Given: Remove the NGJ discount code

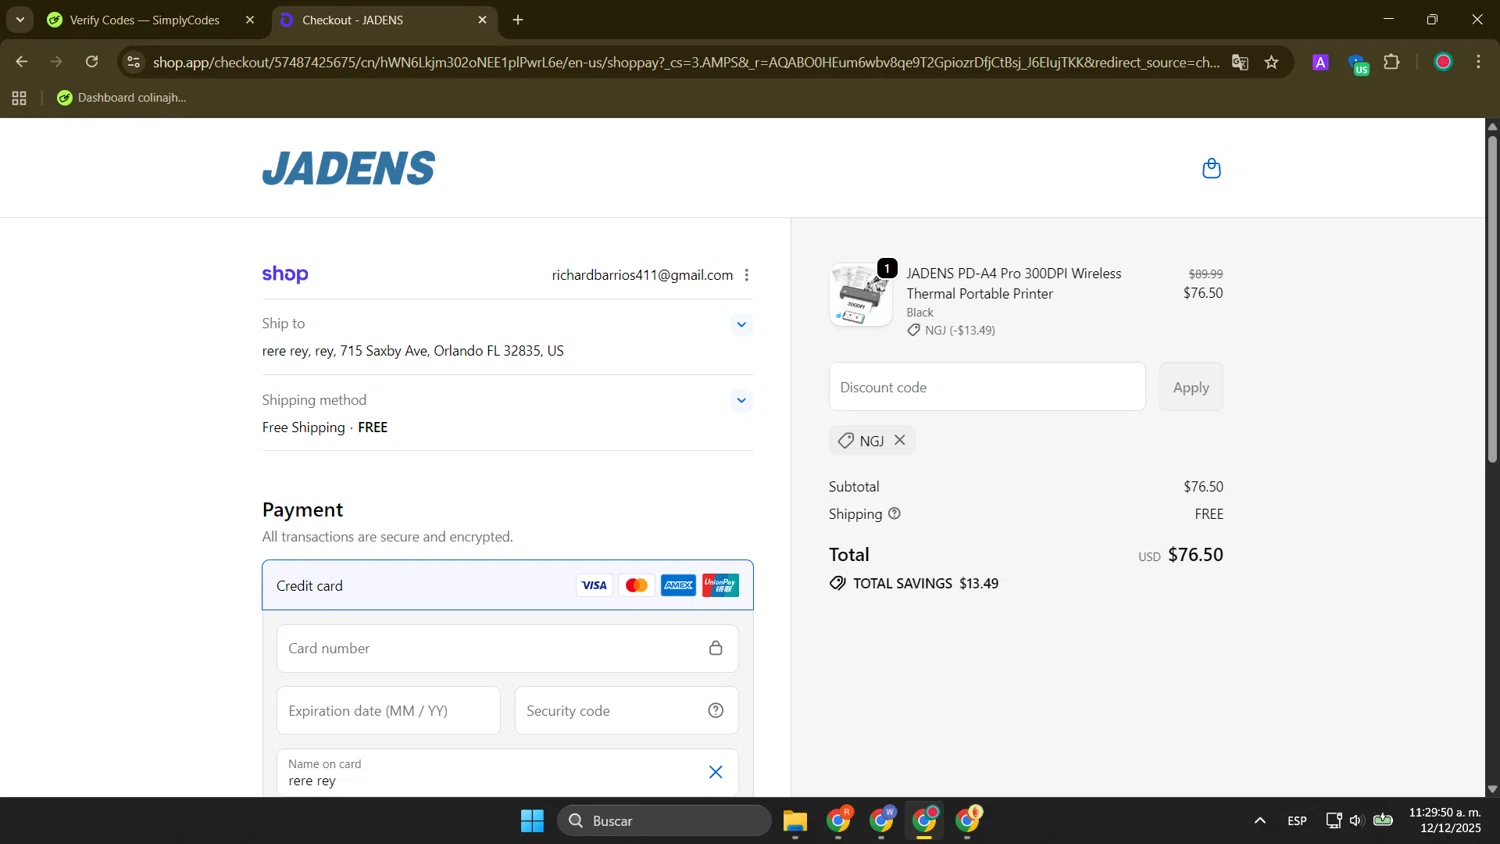Looking at the screenshot, I should click(x=900, y=440).
